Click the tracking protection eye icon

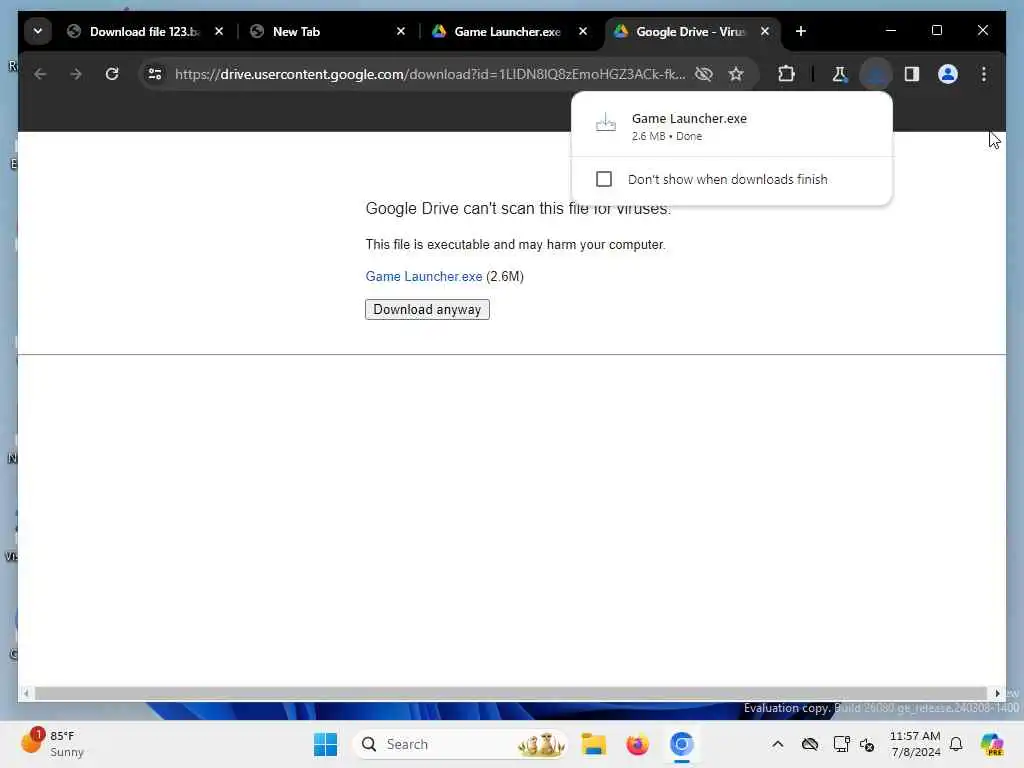704,74
